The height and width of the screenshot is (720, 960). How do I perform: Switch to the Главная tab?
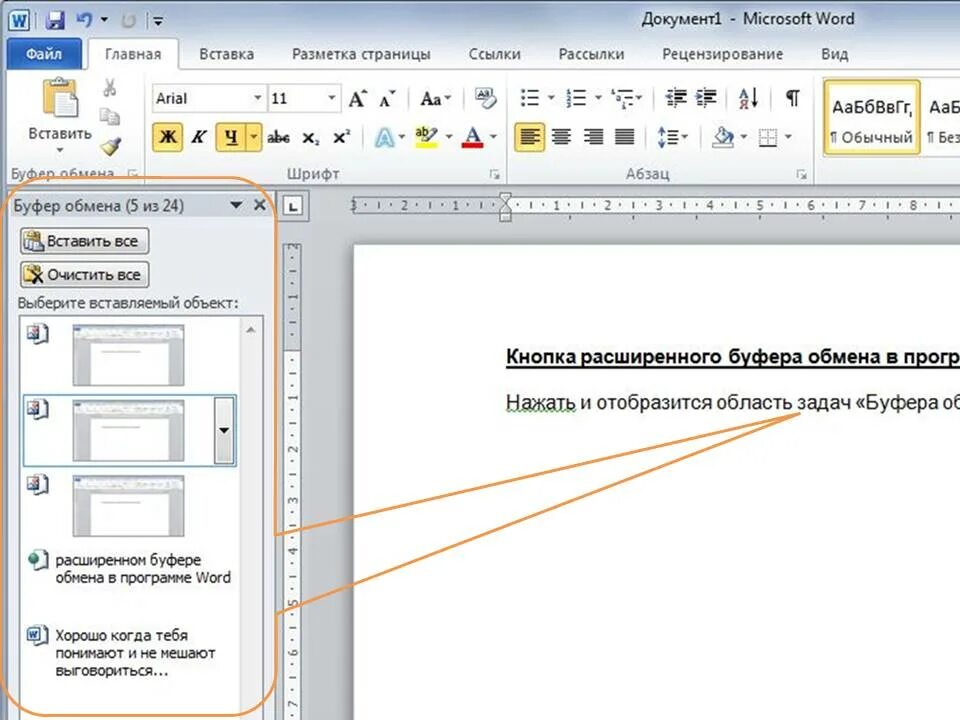133,54
